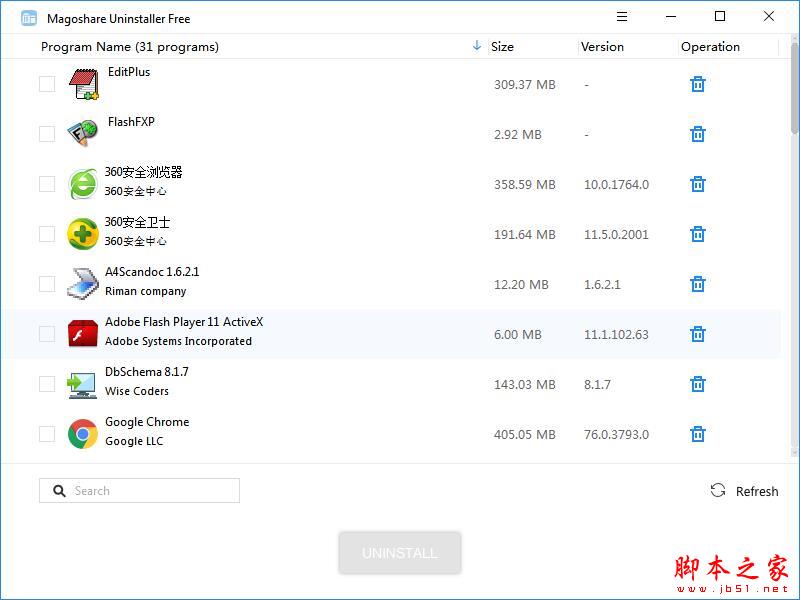The image size is (800, 600).
Task: Sort by the Size column header
Action: point(502,46)
